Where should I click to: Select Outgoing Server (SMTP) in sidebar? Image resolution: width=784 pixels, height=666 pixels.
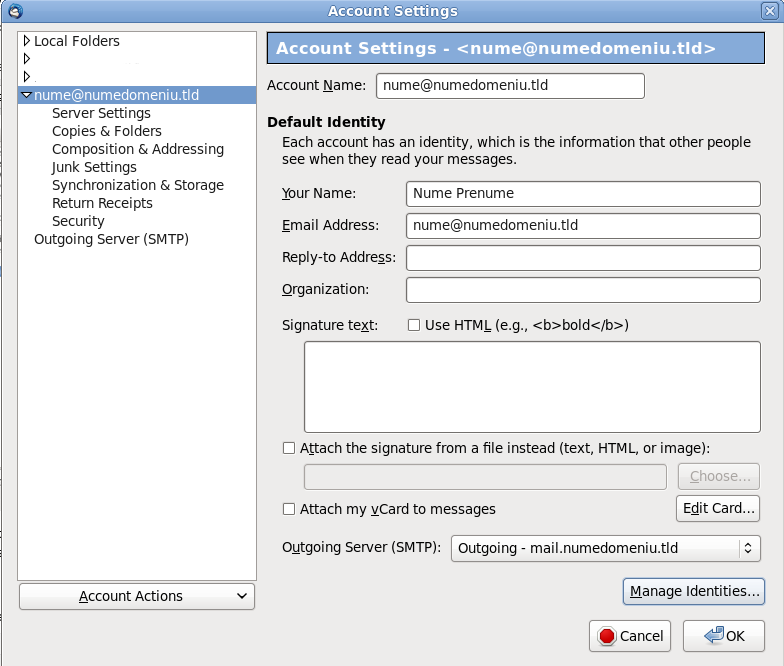[x=112, y=239]
